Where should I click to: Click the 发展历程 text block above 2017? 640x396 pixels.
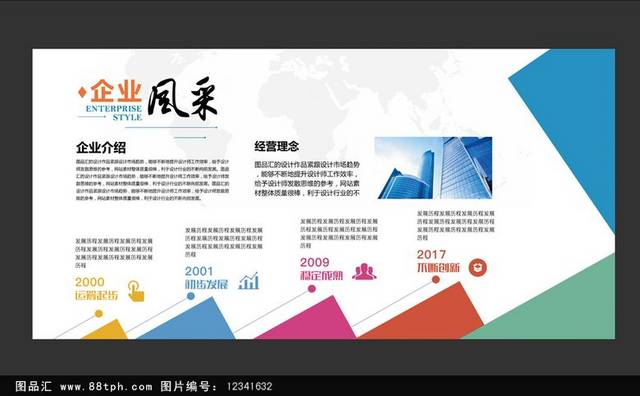click(456, 225)
